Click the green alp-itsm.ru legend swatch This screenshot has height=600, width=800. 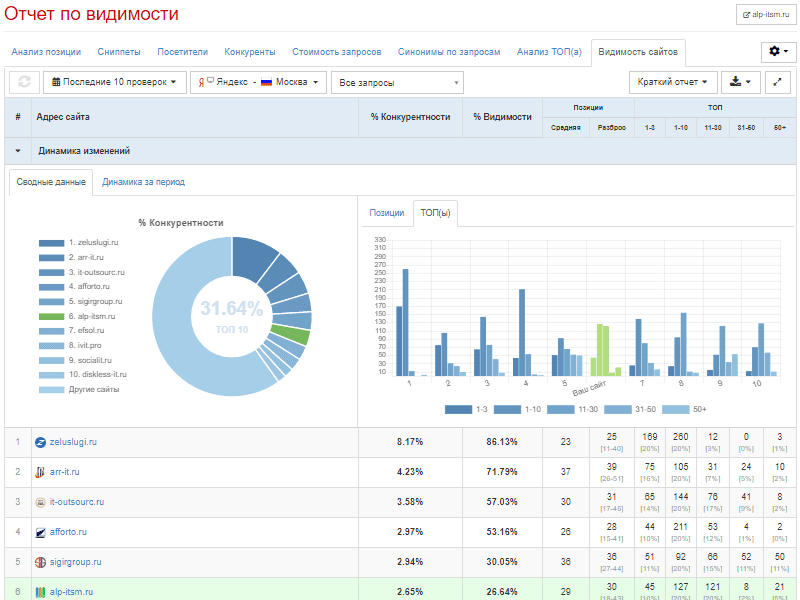tap(52, 317)
